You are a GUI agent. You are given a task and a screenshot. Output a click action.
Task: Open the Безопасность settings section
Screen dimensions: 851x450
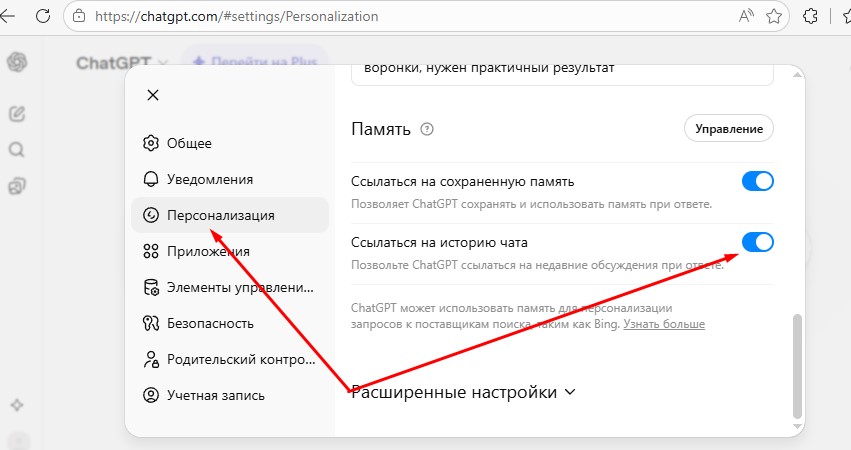pyautogui.click(x=230, y=324)
